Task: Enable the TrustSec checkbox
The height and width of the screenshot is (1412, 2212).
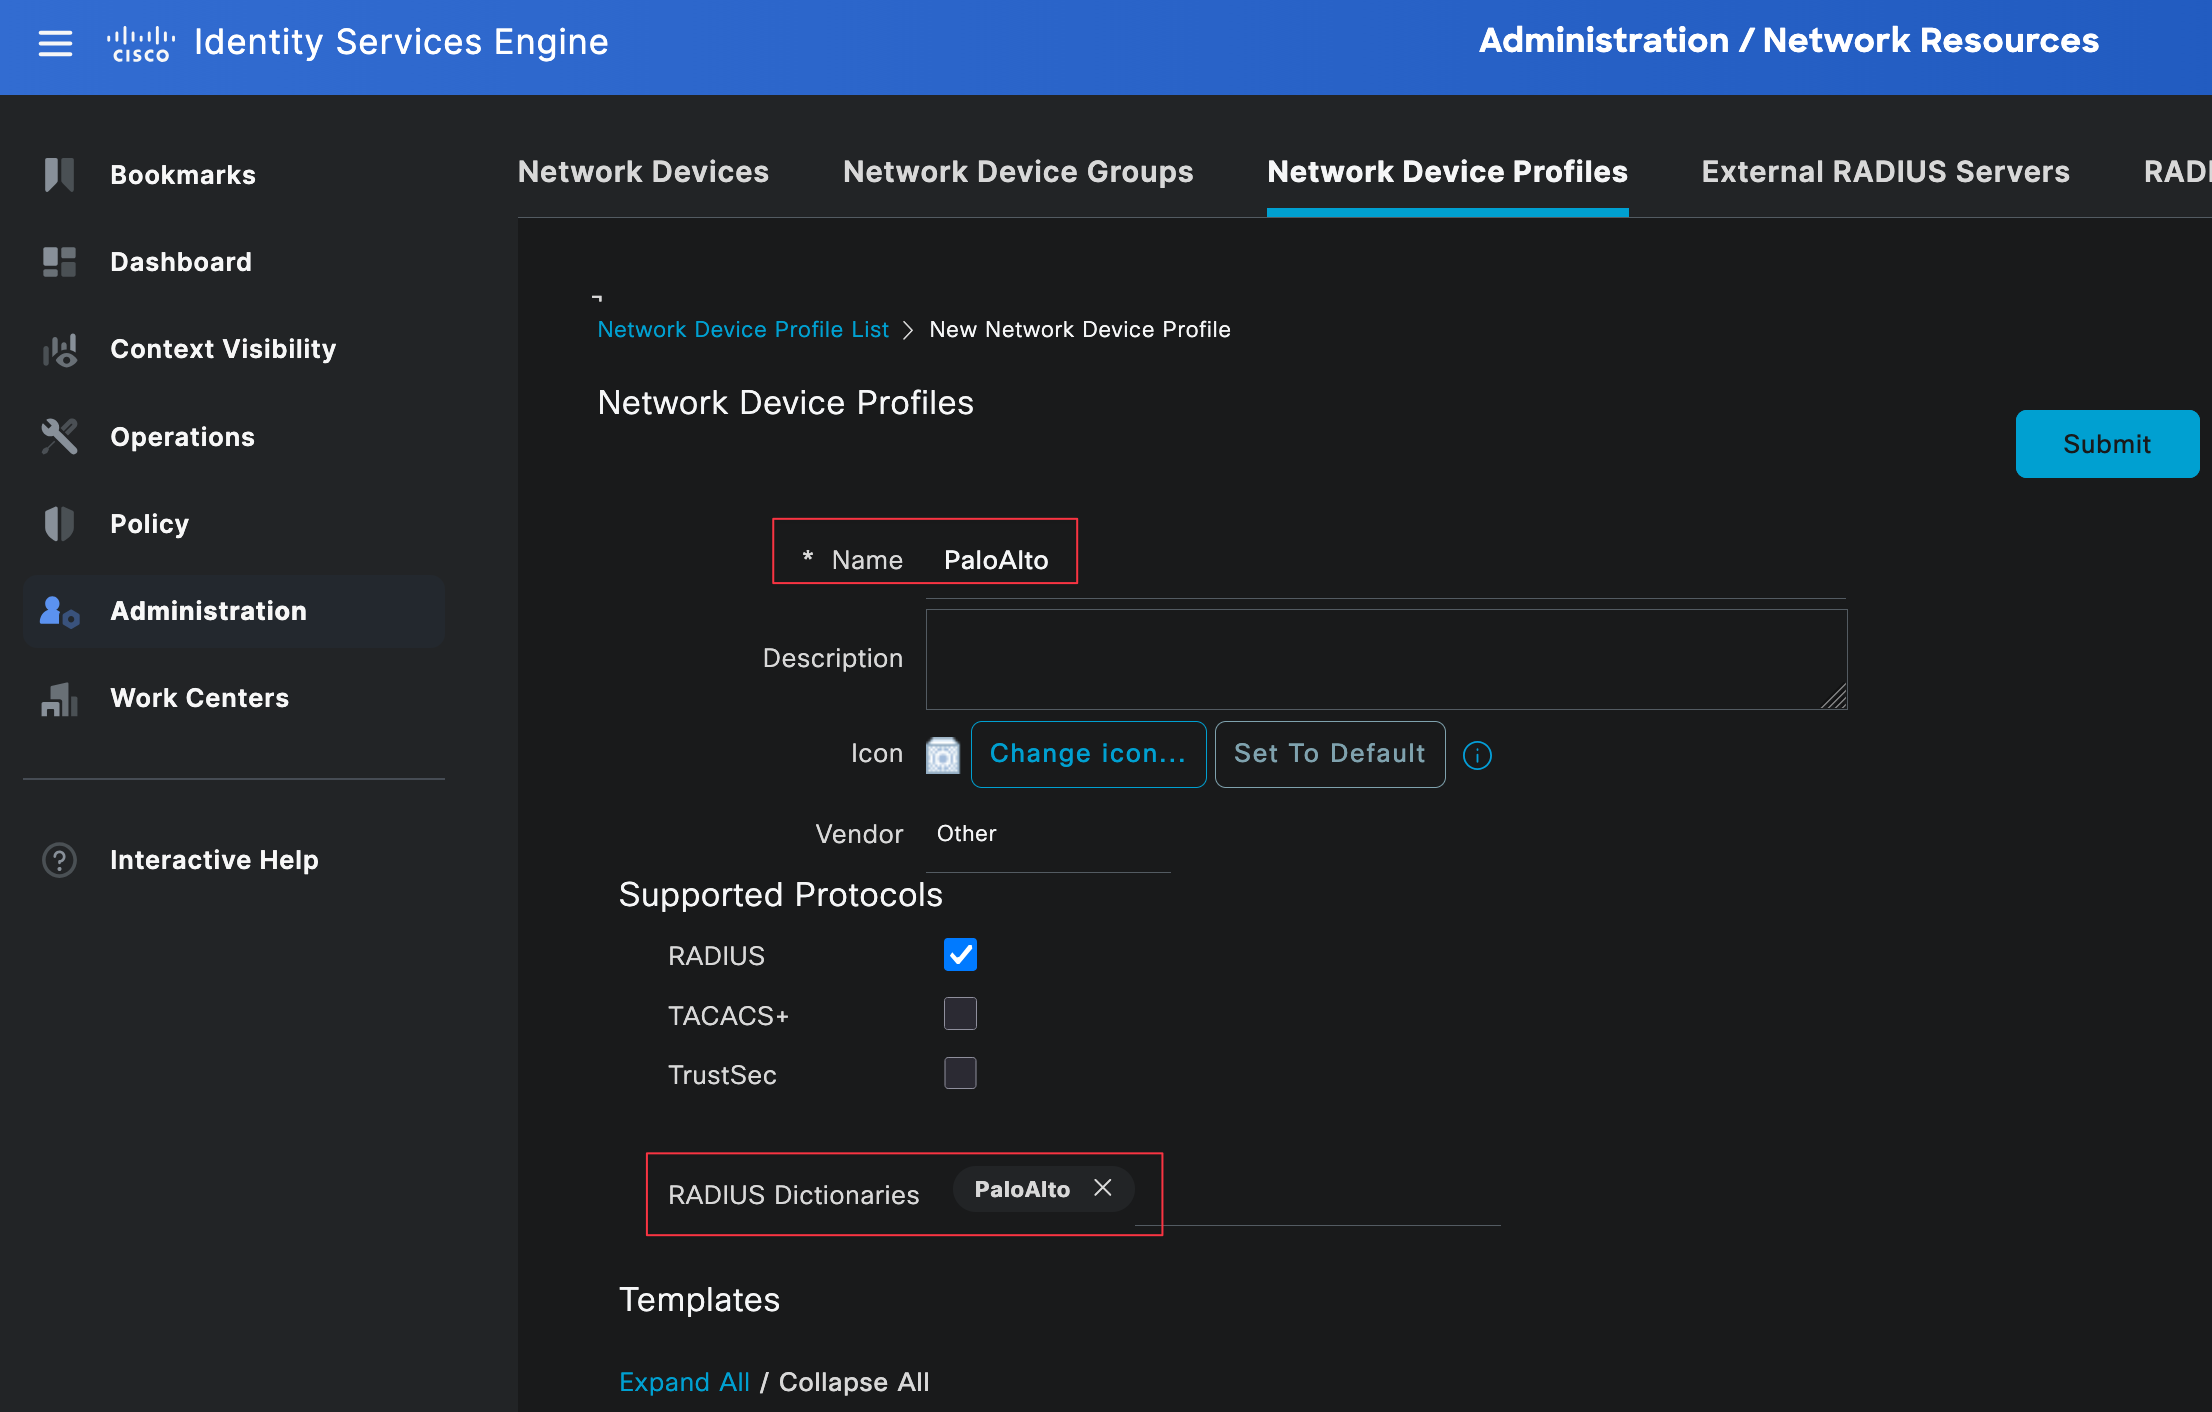Action: coord(960,1074)
